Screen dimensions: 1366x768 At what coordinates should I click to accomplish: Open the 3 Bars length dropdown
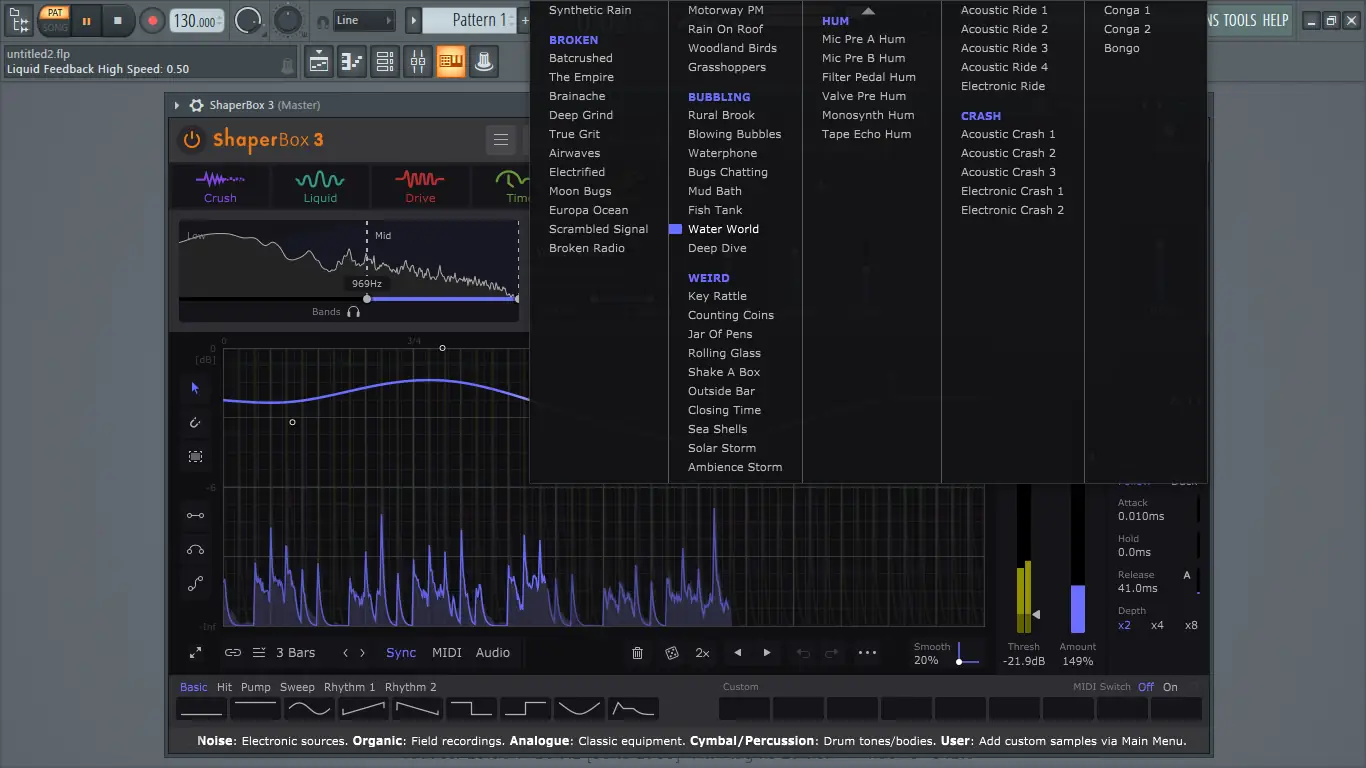pos(295,653)
